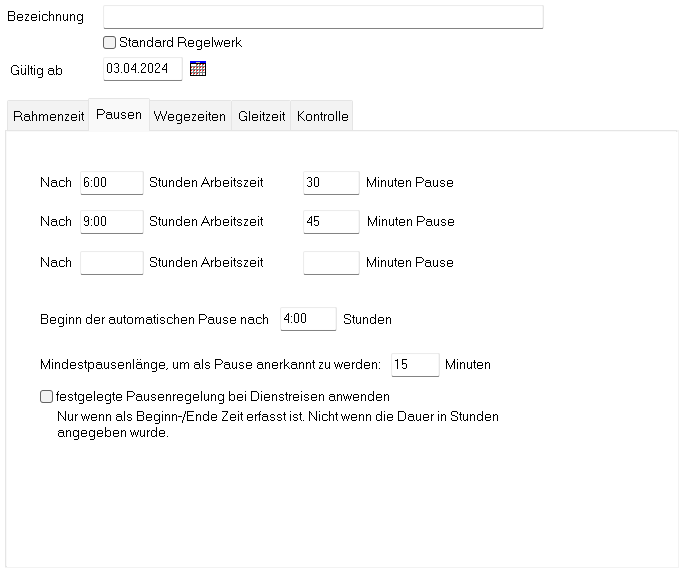Image resolution: width=685 pixels, height=570 pixels.
Task: Click the Bezeichnung label text
Action: (46, 17)
